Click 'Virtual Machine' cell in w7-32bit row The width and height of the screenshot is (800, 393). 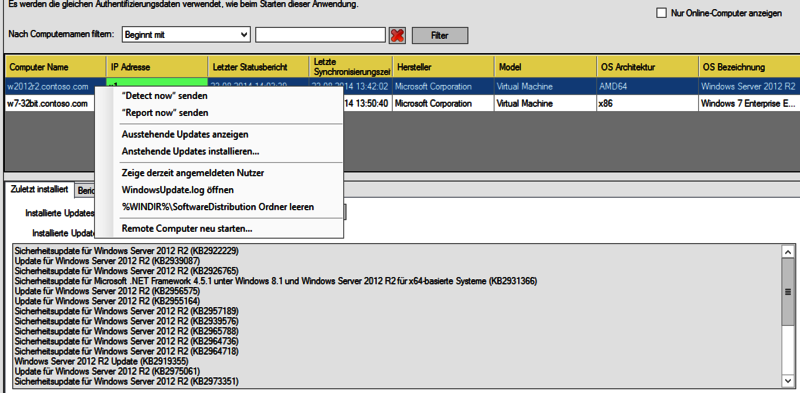(x=545, y=103)
